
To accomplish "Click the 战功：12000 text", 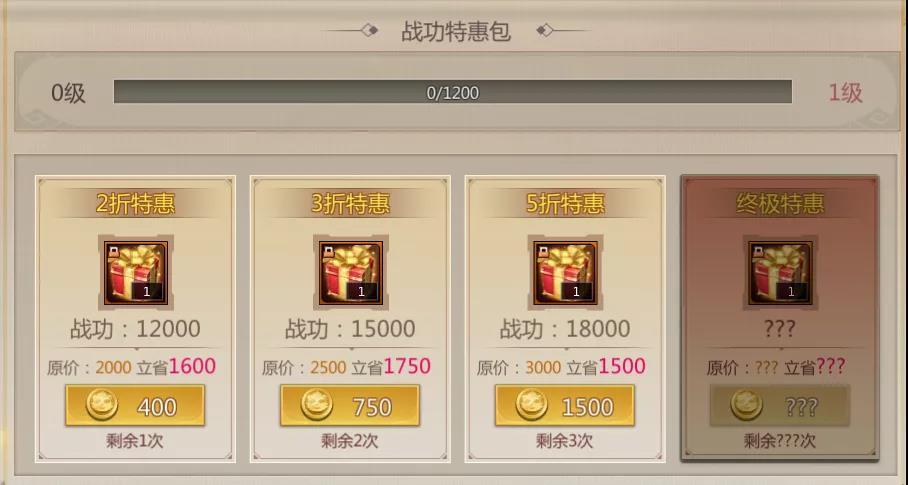I will coord(136,329).
